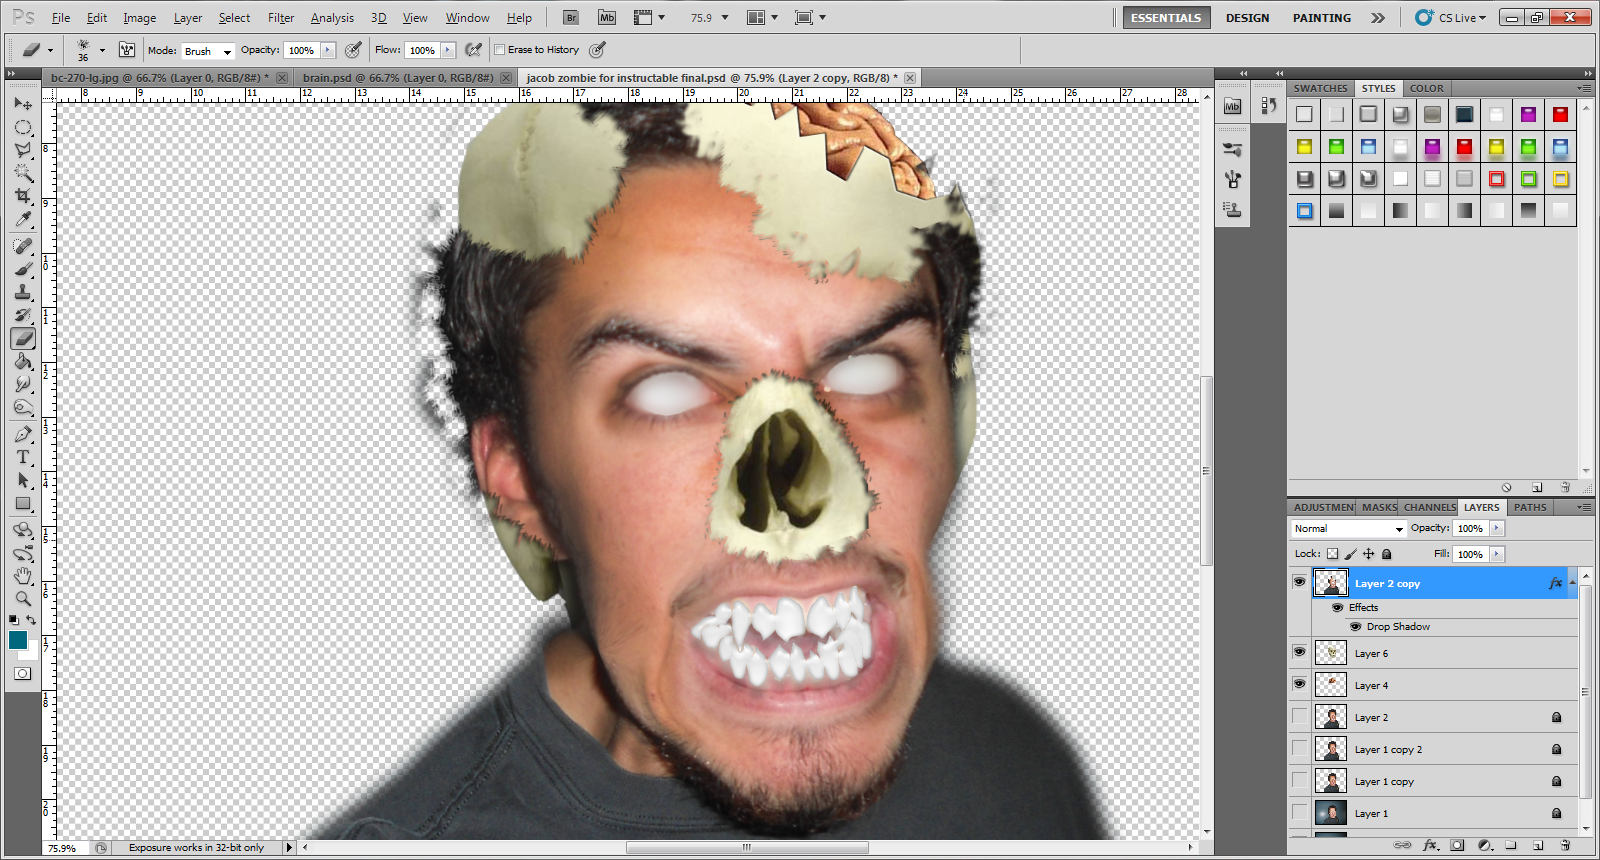Select the Crop tool
Viewport: 1600px width, 860px height.
pyautogui.click(x=23, y=196)
